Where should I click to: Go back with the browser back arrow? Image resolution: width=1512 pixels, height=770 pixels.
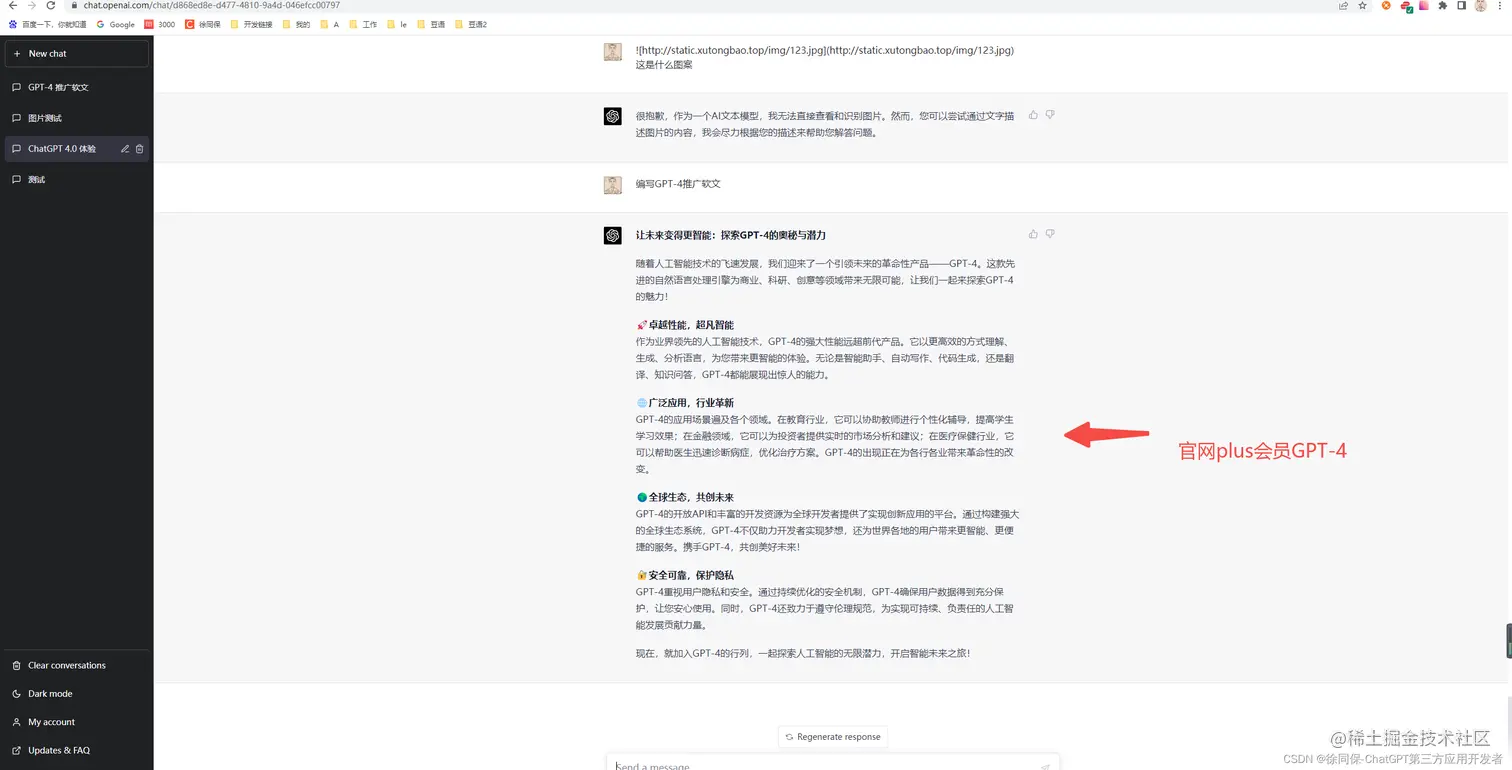coord(12,5)
